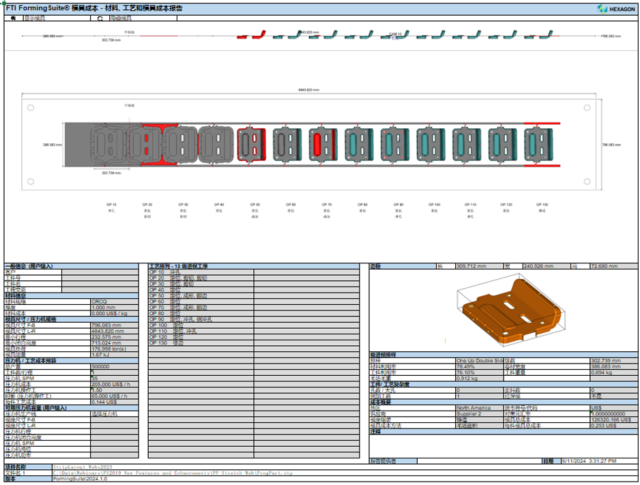The width and height of the screenshot is (640, 485).
Task: Select the OP 50 red-outlined station
Action: coord(251,144)
